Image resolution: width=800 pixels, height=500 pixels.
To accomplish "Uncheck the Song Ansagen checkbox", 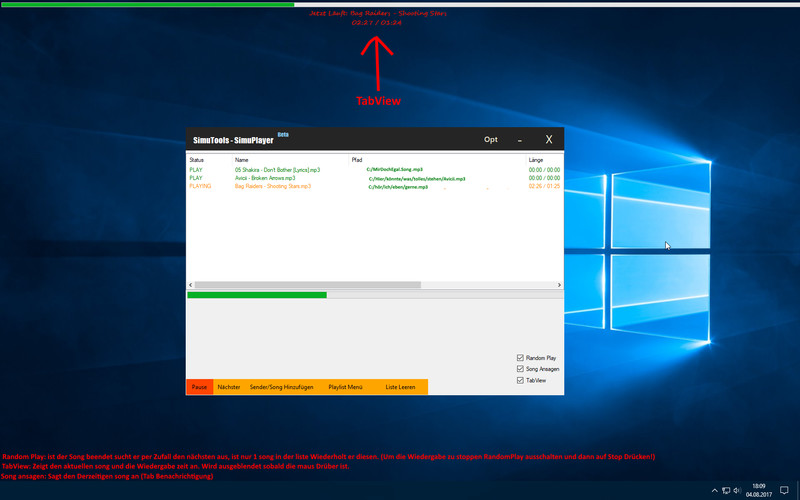I will coord(520,369).
